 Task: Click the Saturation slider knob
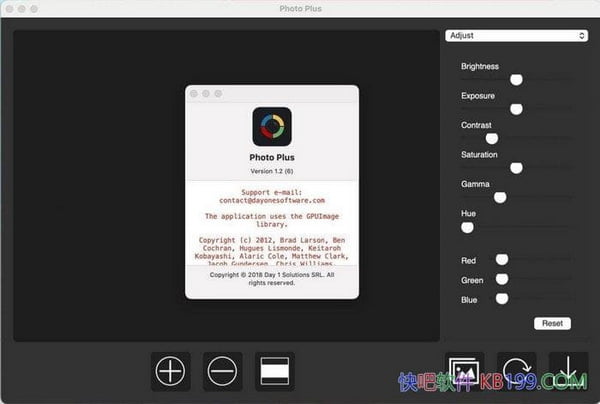pos(516,168)
